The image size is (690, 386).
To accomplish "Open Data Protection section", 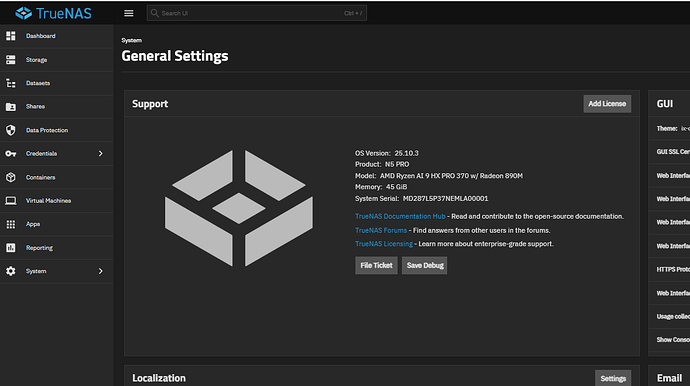I will click(56, 130).
